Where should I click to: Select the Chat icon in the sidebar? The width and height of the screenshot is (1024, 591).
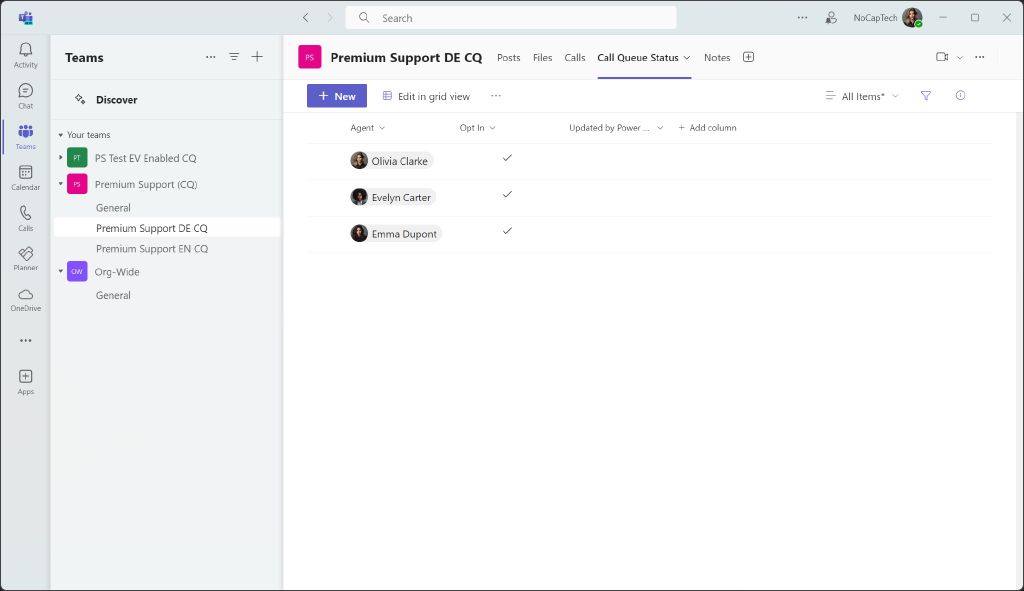(25, 92)
